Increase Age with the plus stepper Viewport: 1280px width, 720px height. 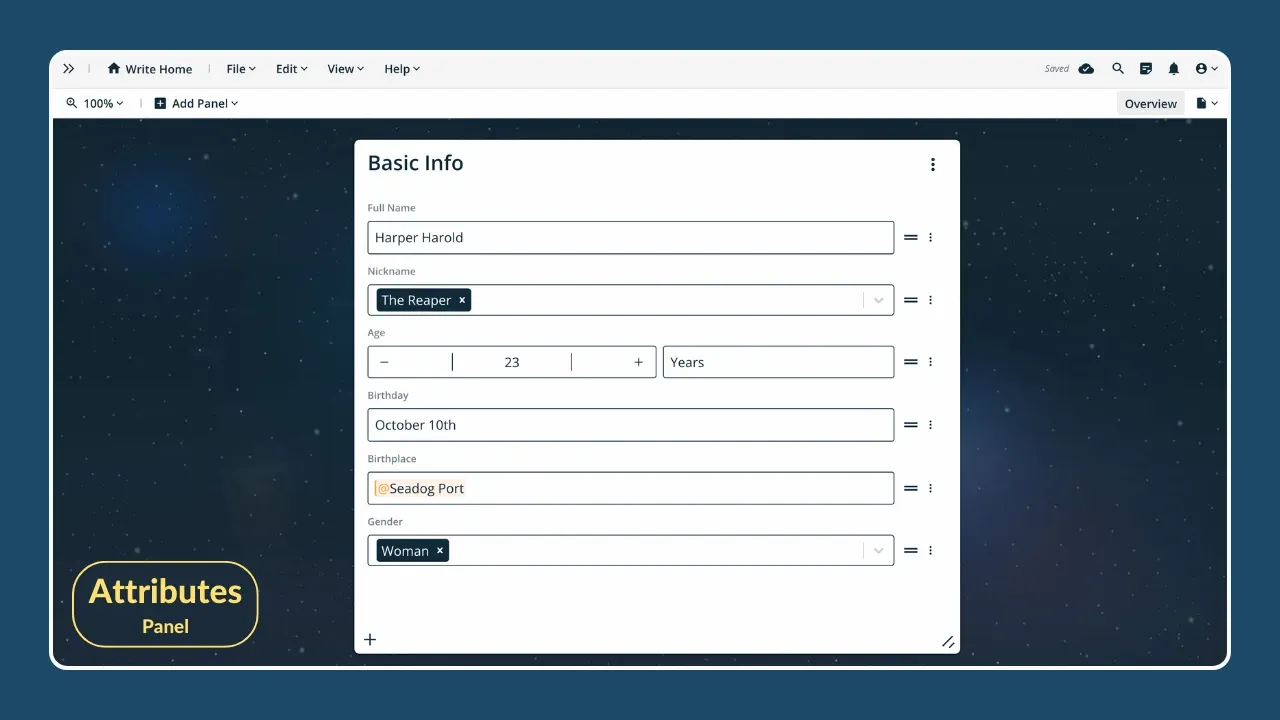638,362
